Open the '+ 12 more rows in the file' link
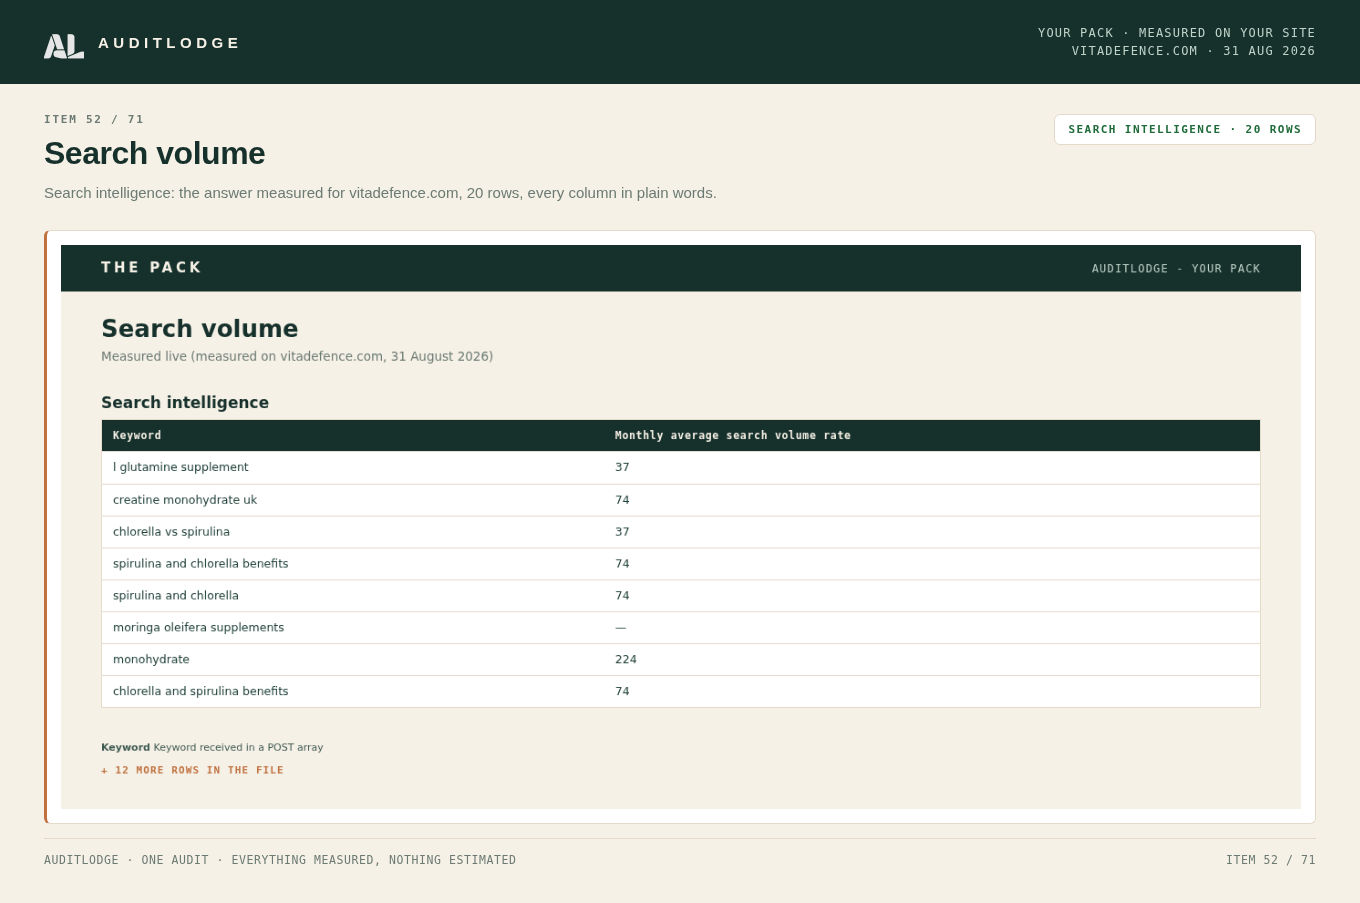1360x903 pixels. pos(192,770)
